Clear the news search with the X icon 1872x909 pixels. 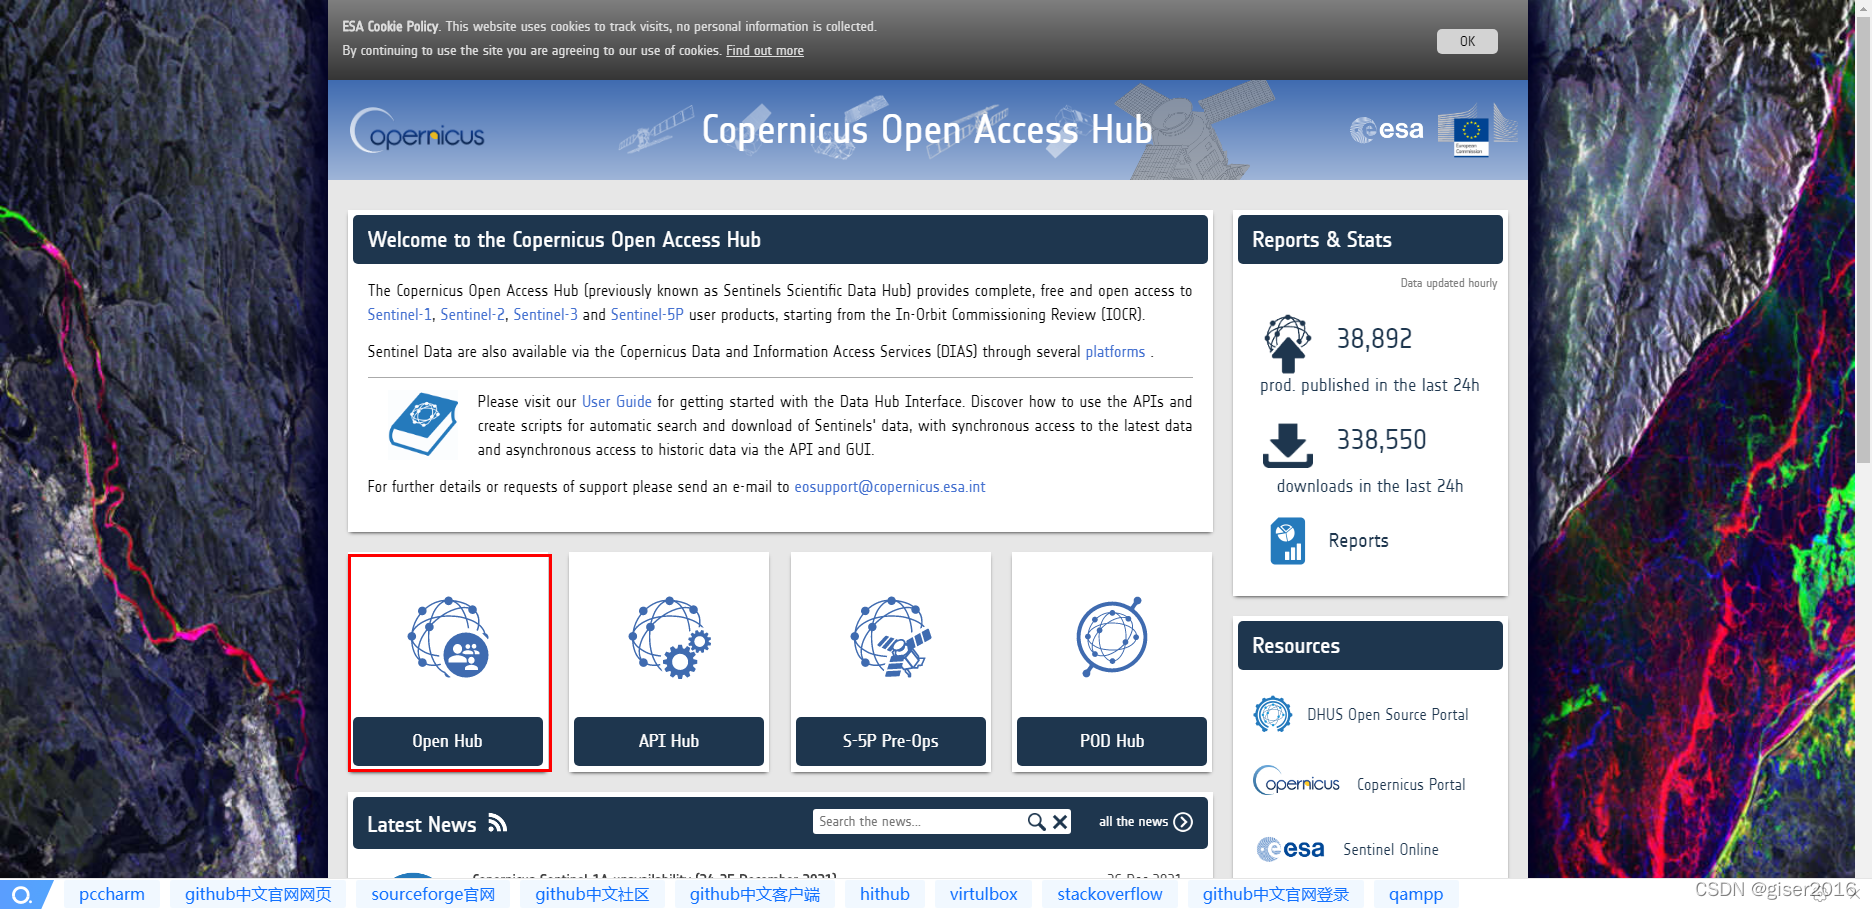click(1061, 822)
